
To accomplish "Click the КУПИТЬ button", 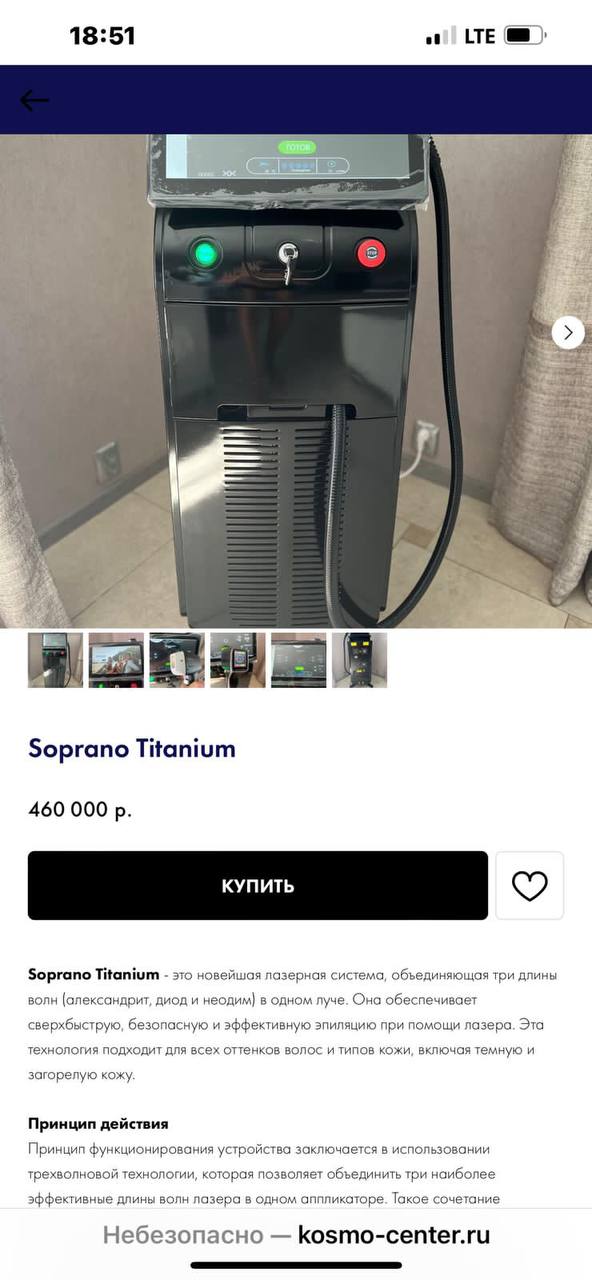I will [258, 886].
